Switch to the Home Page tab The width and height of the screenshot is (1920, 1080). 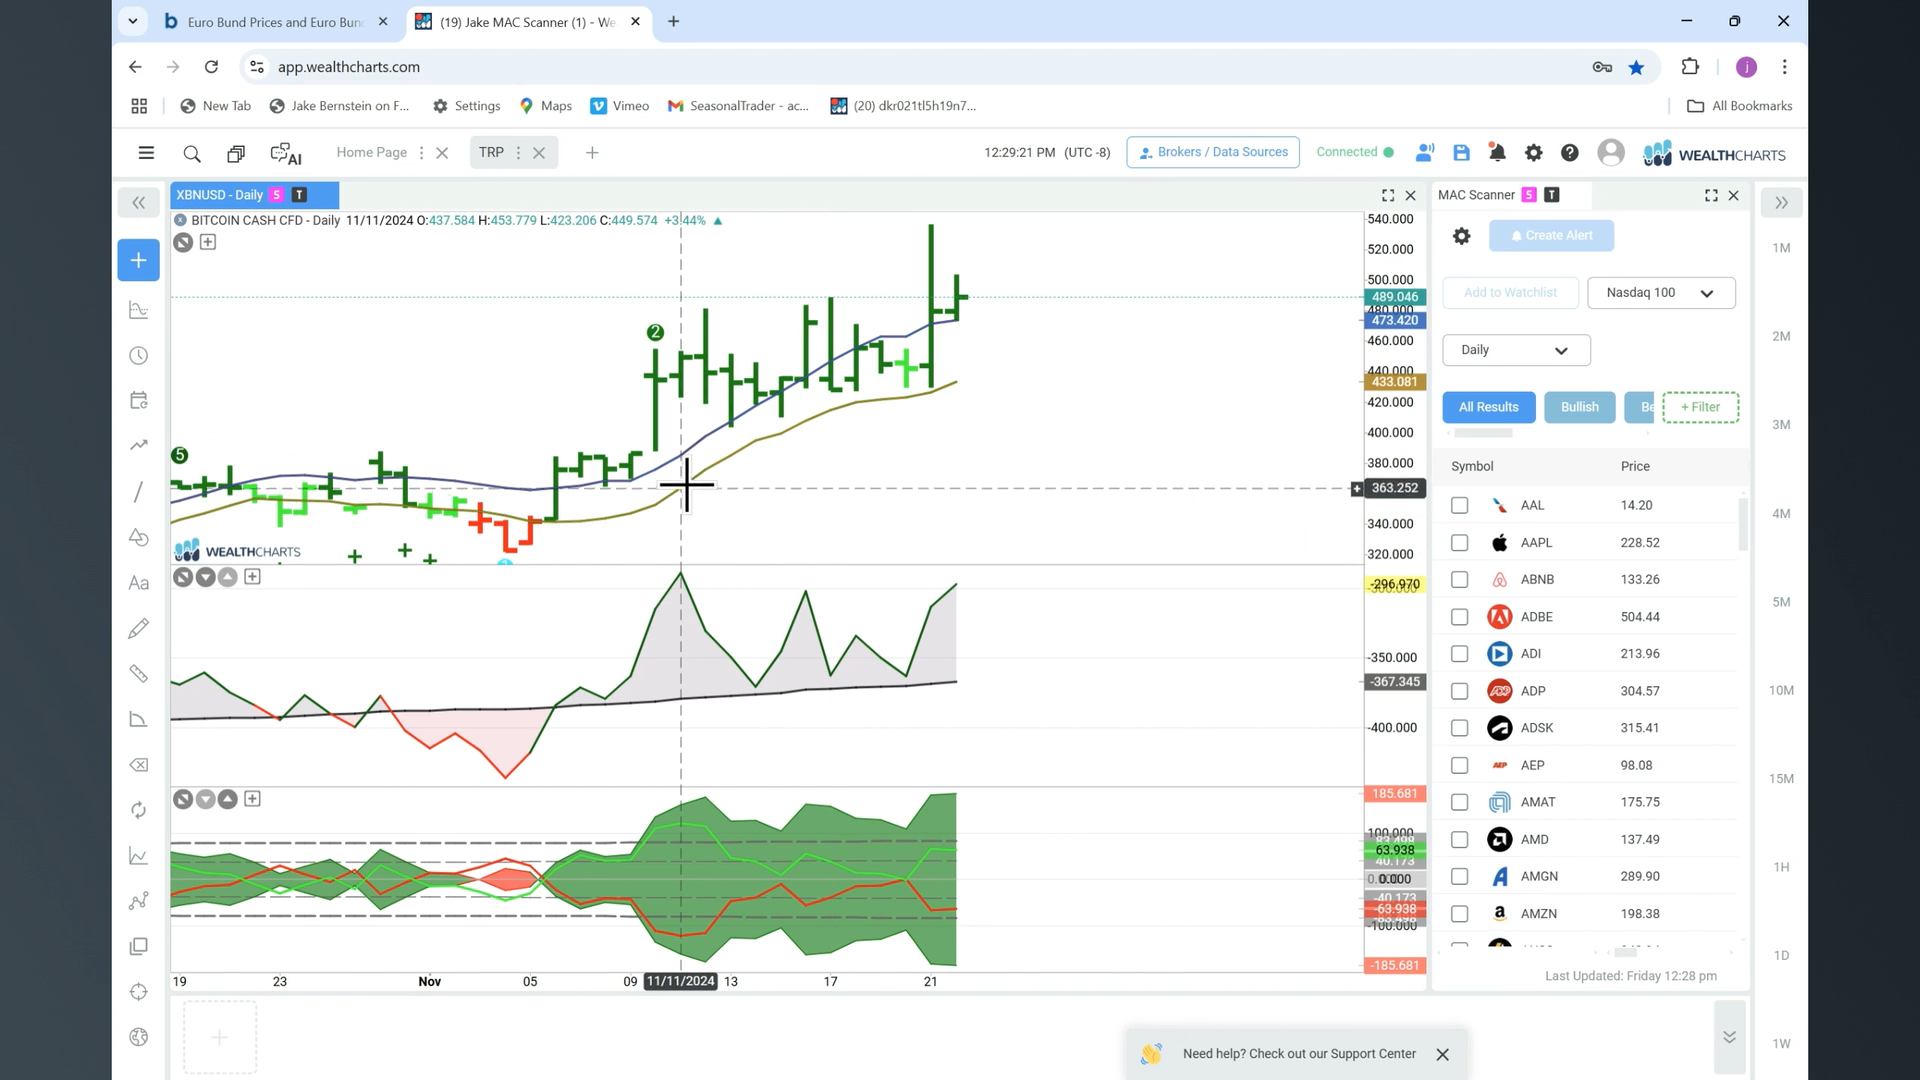pyautogui.click(x=371, y=152)
